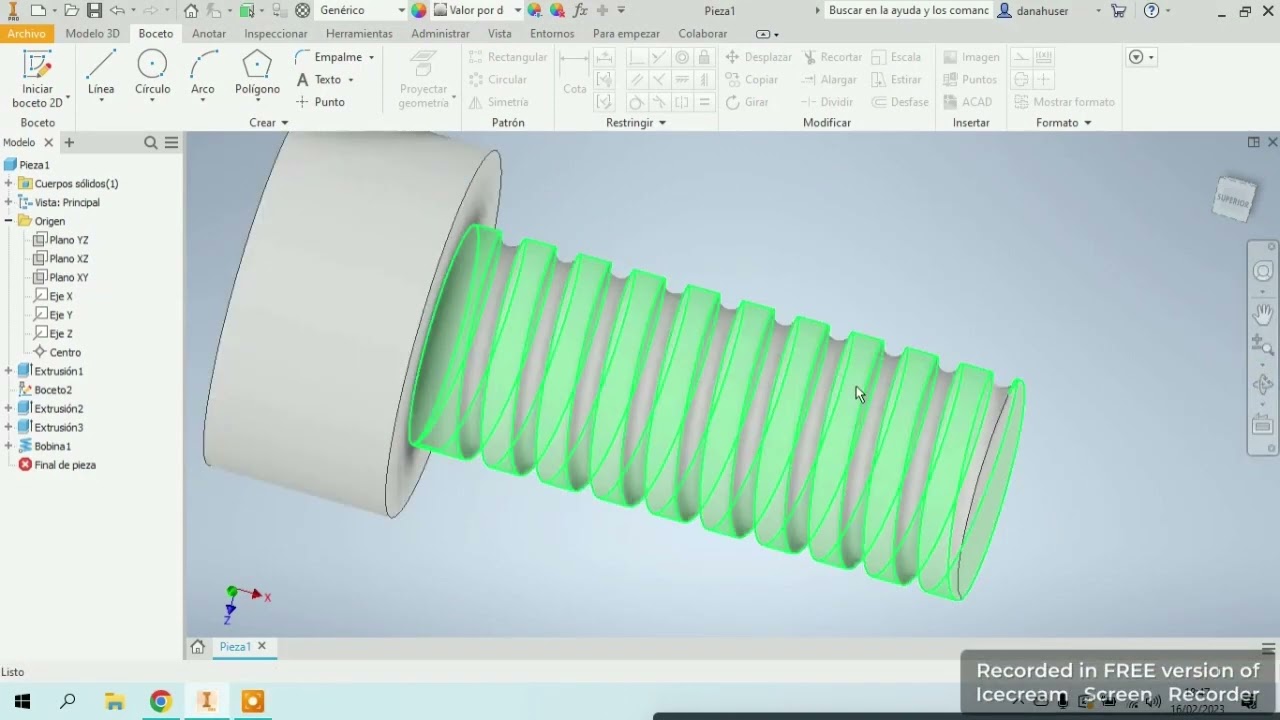Viewport: 1280px width, 720px height.
Task: Open Google Chrome from the taskbar
Action: pos(161,702)
